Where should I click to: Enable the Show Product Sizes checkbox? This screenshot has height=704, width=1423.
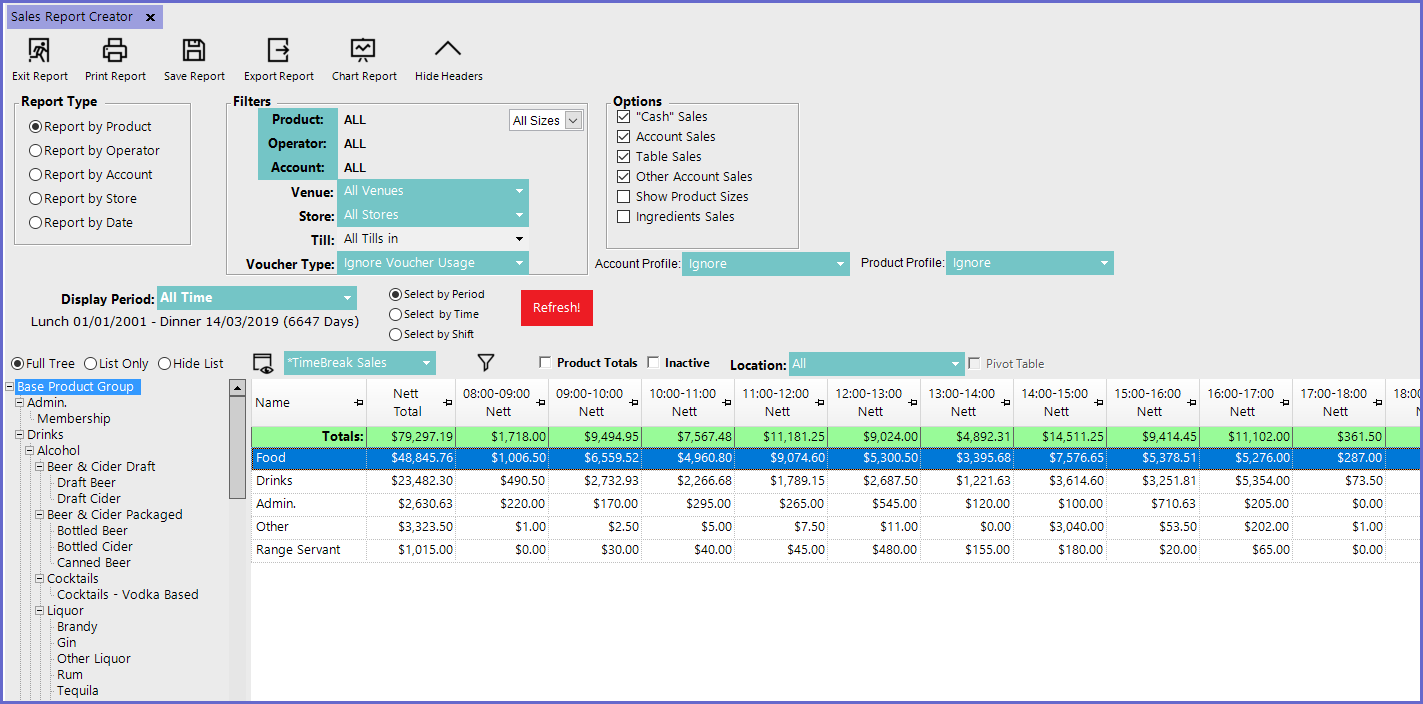point(624,197)
